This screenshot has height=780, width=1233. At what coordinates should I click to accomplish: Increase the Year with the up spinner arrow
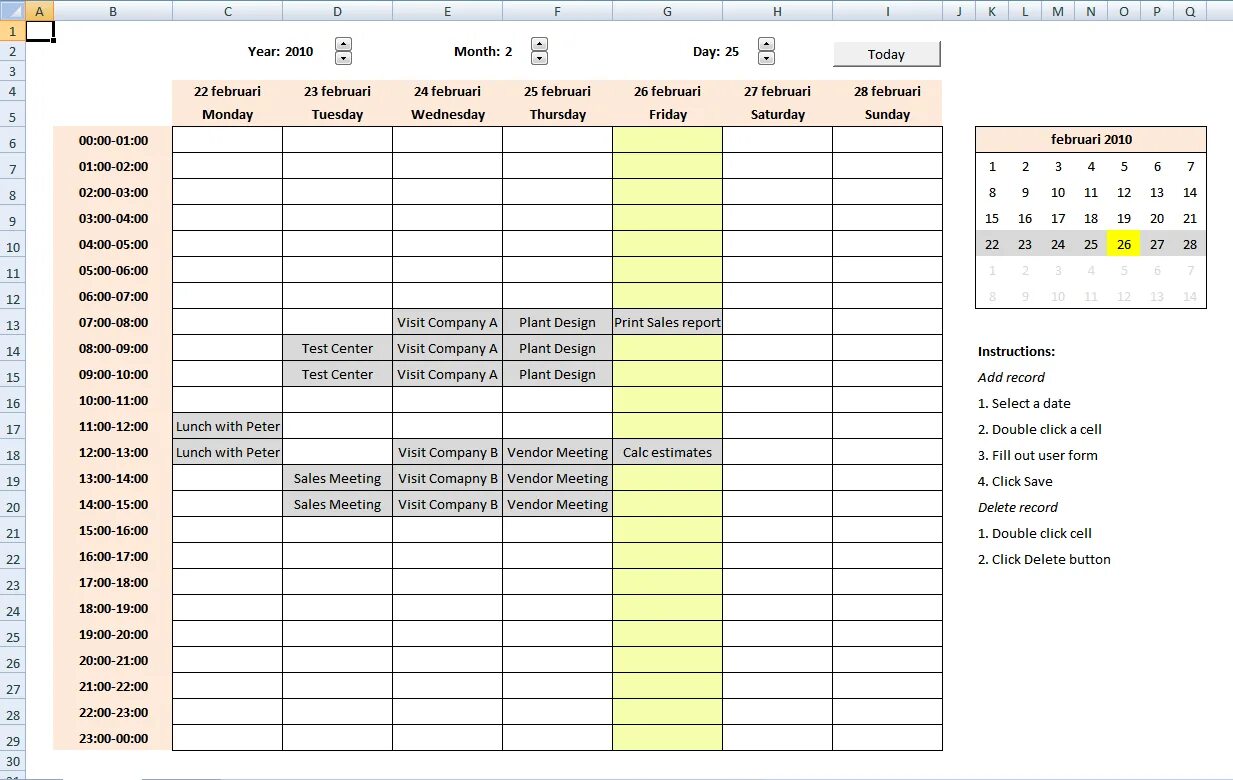click(343, 44)
